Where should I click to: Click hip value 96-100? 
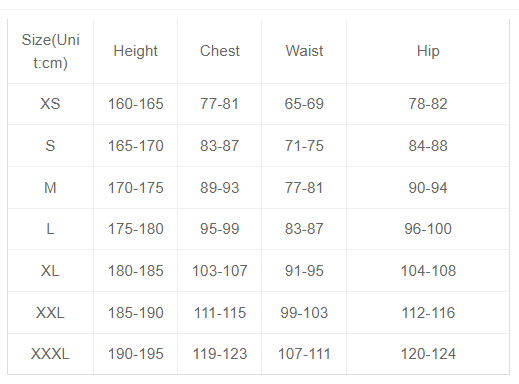[x=428, y=229]
